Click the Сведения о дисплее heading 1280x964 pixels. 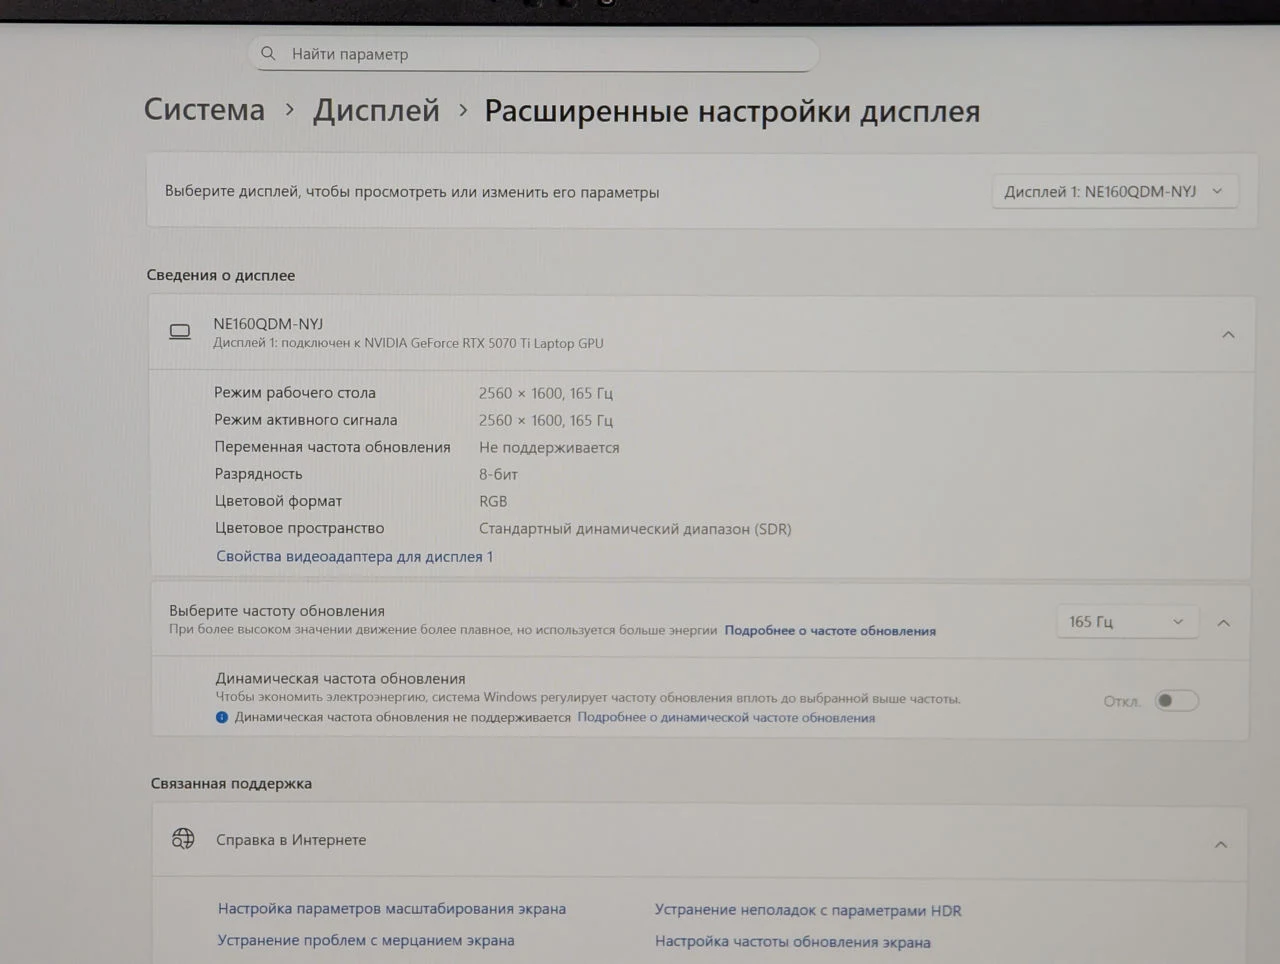[221, 275]
